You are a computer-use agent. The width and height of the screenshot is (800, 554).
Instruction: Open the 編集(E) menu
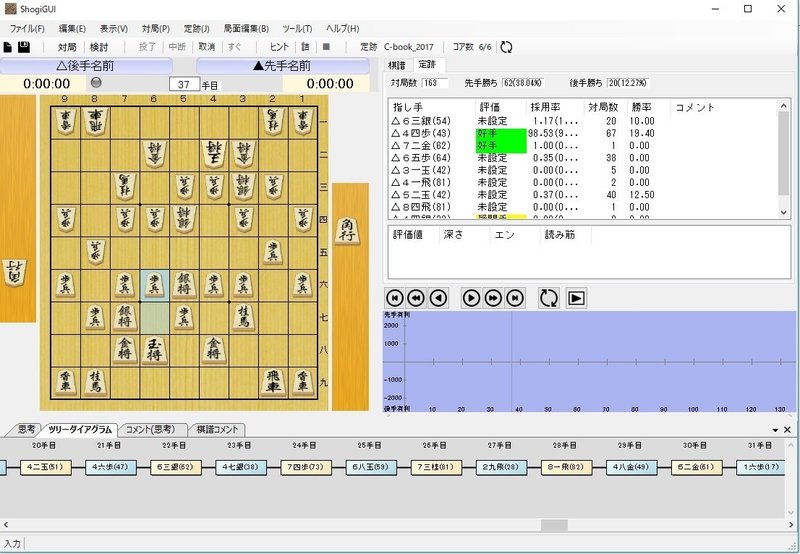tap(72, 29)
